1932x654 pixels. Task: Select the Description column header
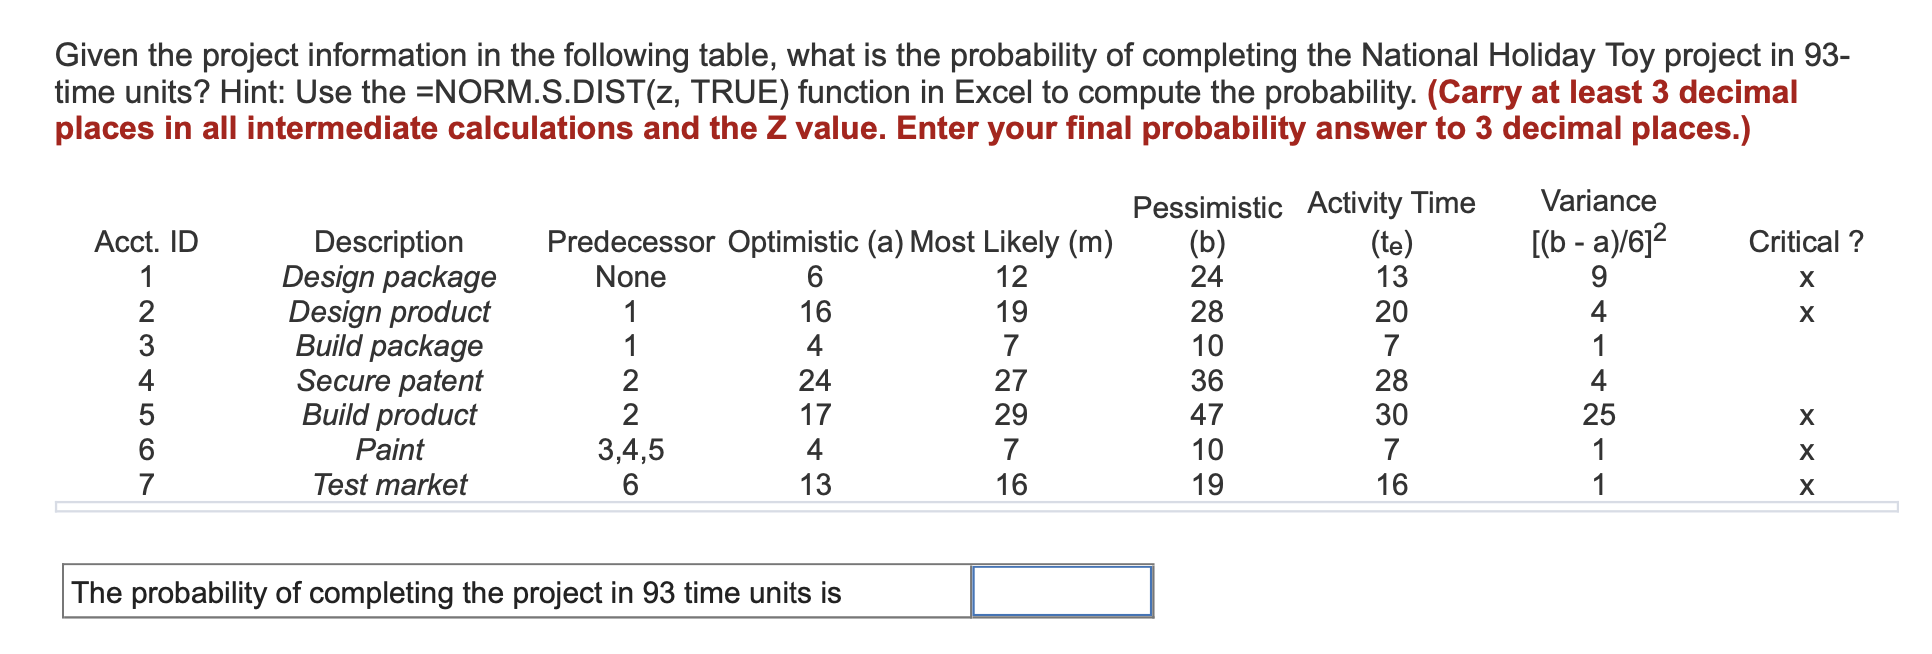tap(388, 241)
